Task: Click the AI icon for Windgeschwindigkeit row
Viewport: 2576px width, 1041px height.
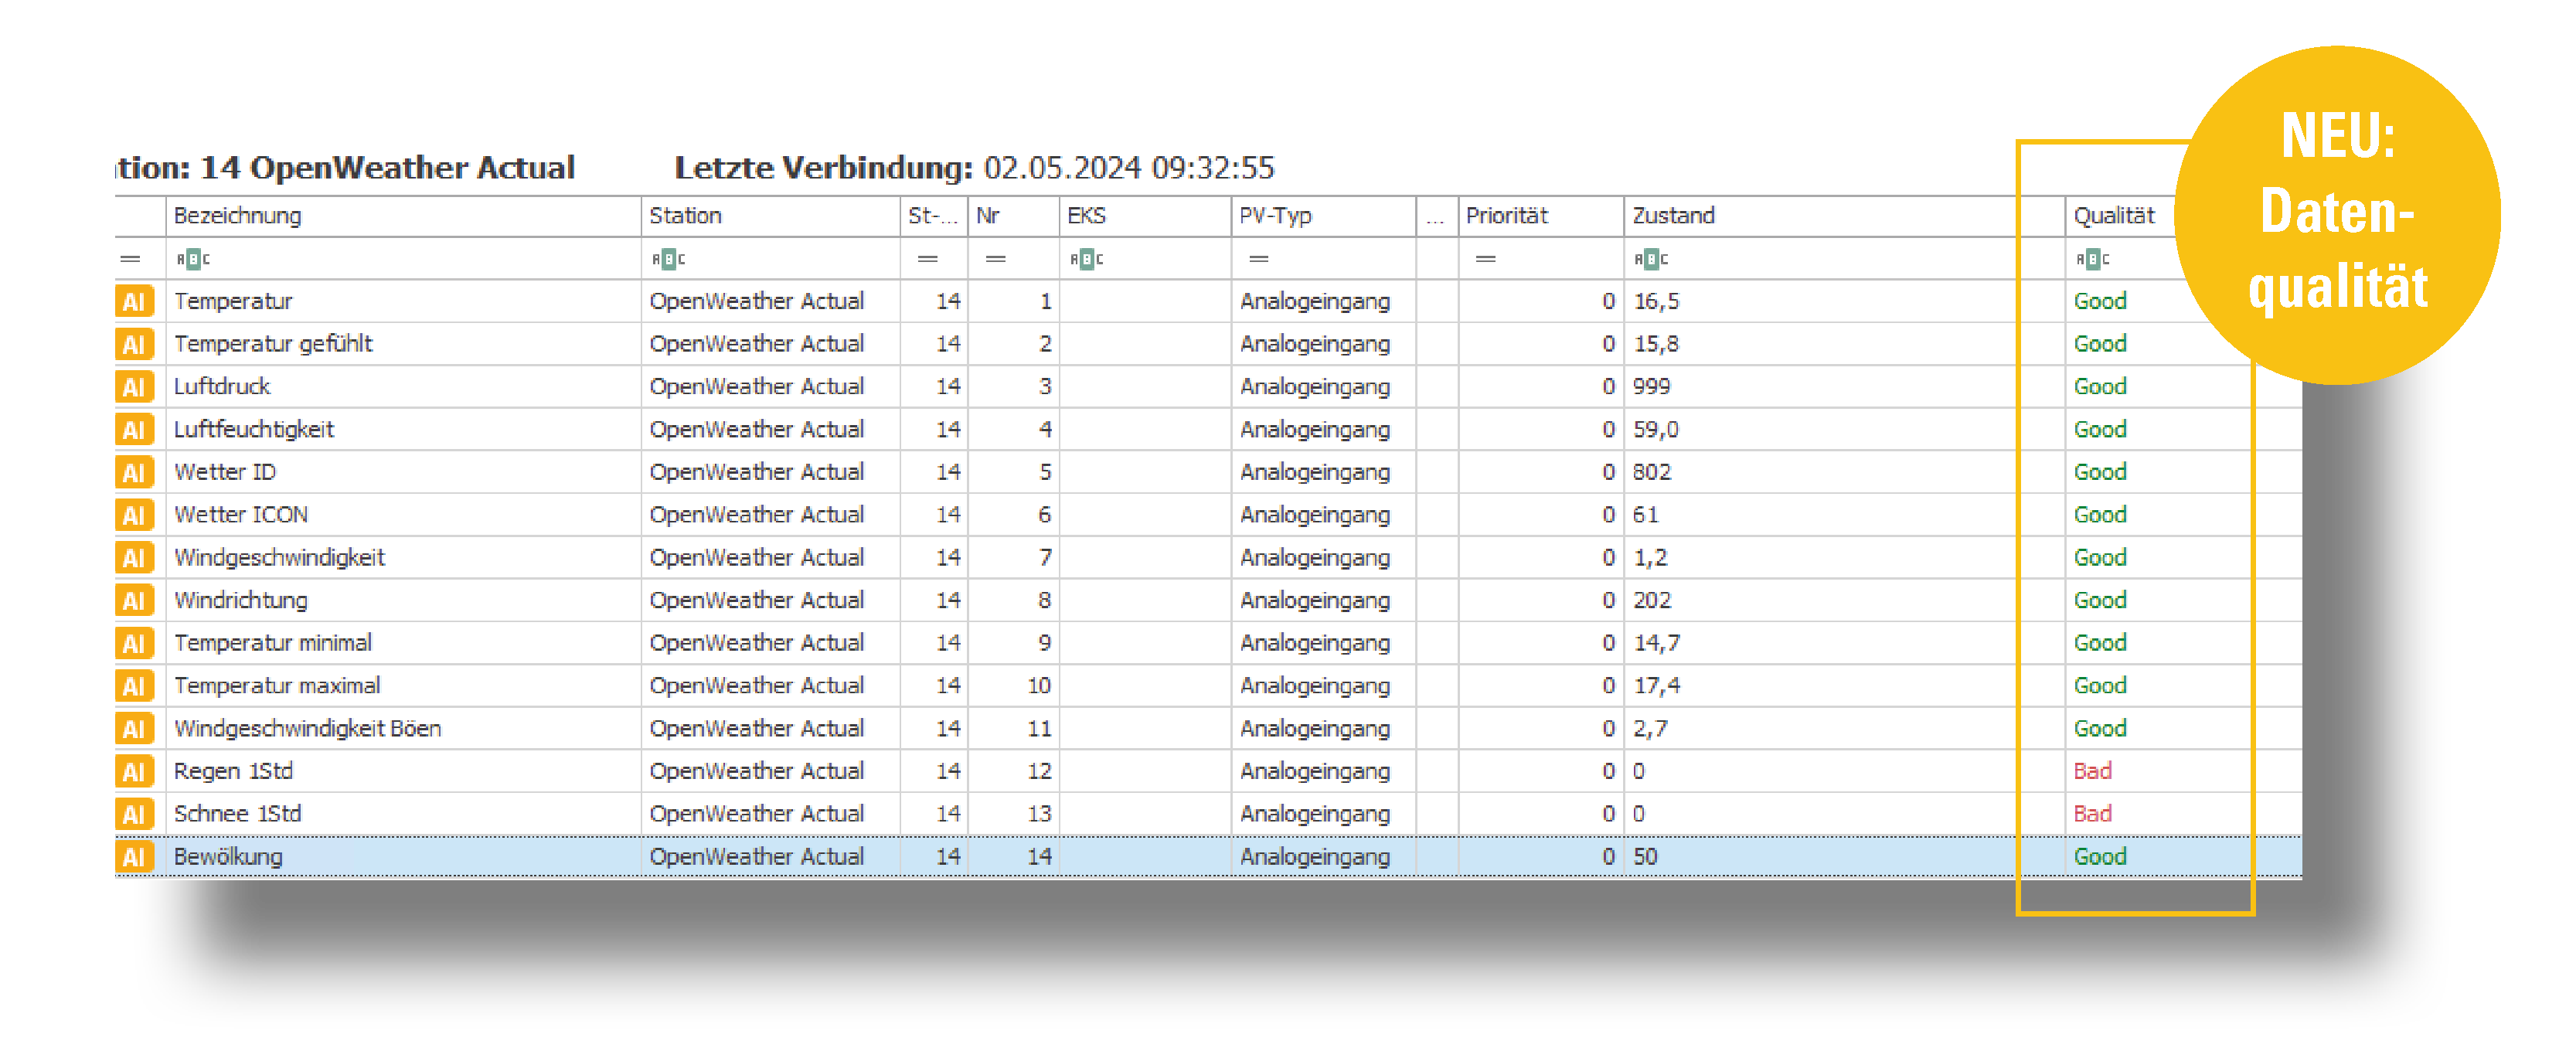Action: pos(134,558)
